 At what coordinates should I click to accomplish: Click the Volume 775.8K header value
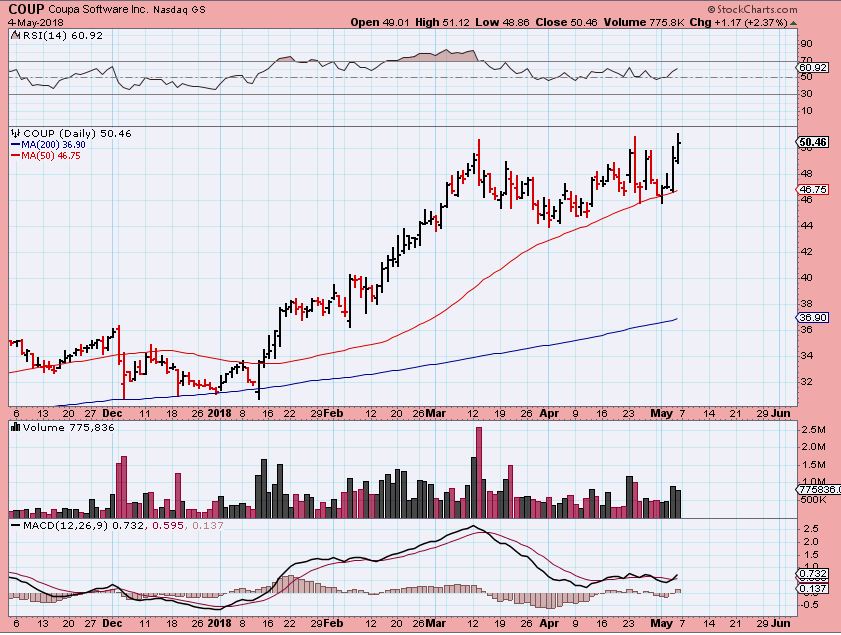point(644,23)
